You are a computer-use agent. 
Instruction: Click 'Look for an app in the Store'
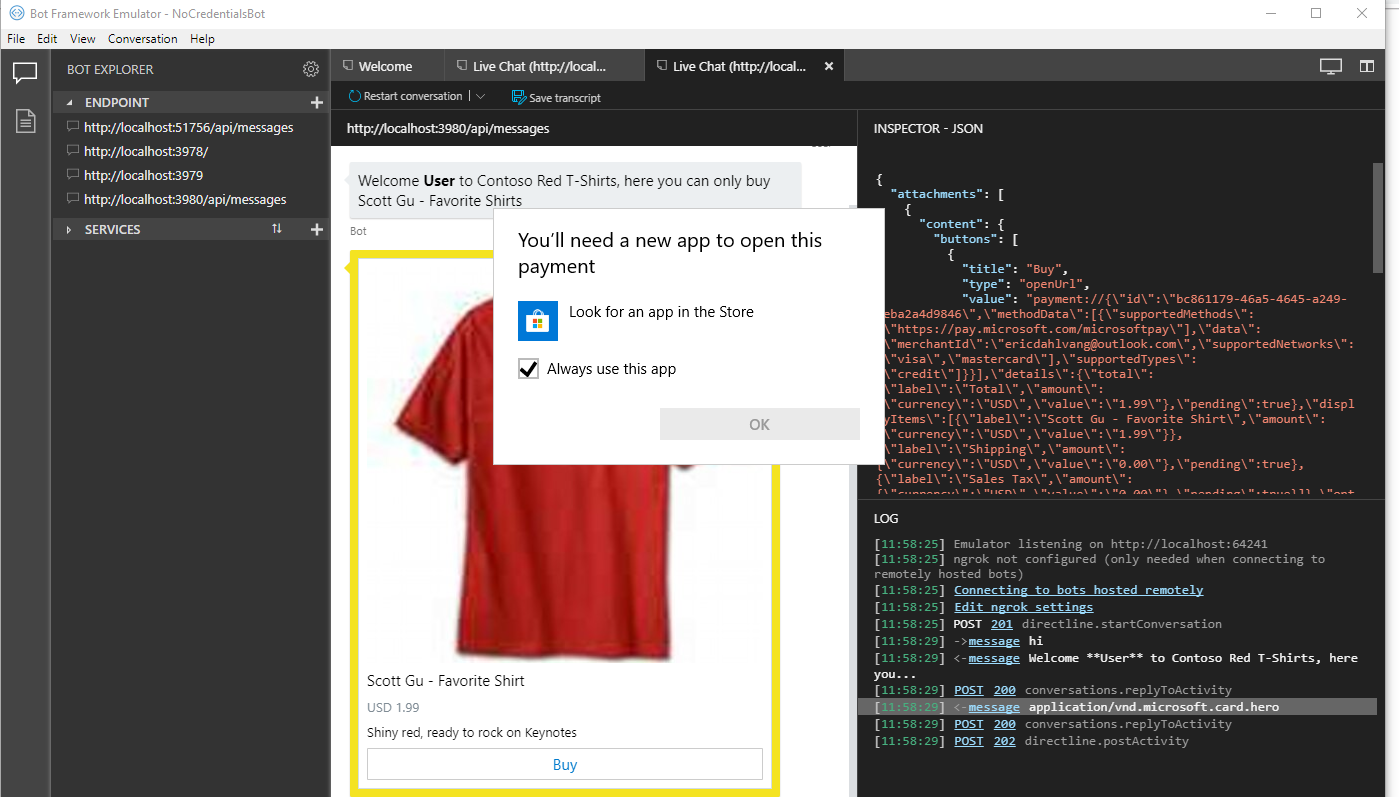click(x=661, y=312)
